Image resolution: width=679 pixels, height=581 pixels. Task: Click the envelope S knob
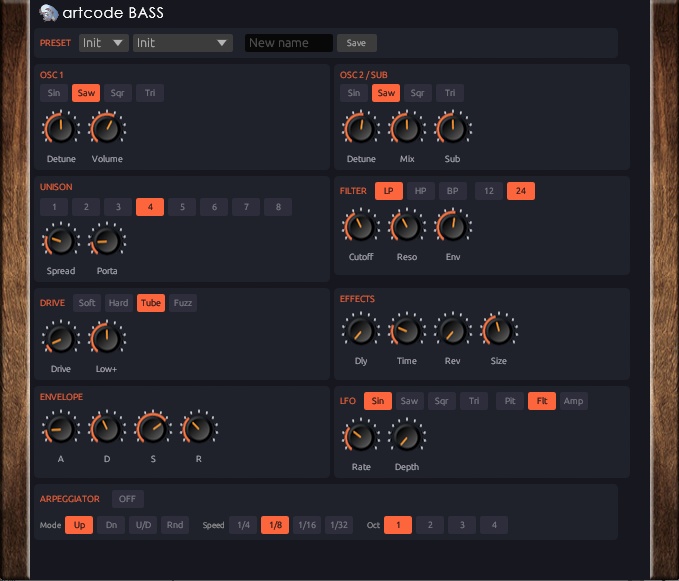pos(153,429)
